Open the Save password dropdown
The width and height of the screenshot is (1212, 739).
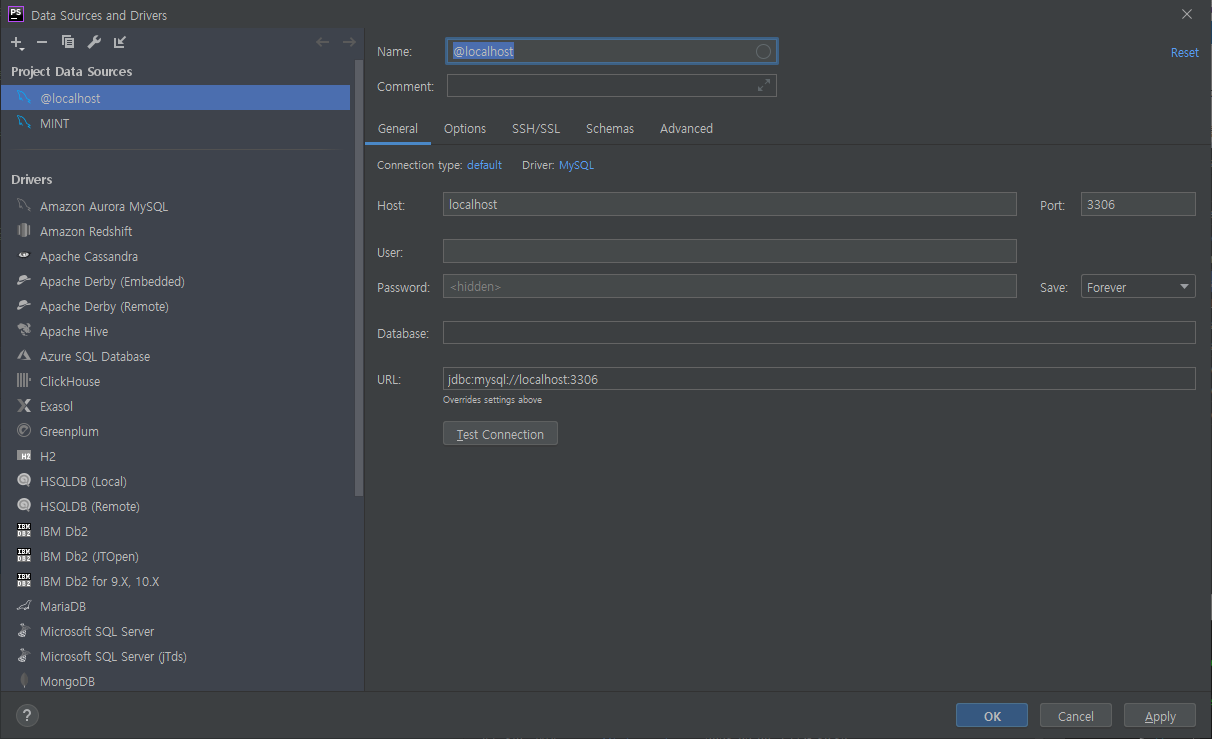[x=1138, y=287]
